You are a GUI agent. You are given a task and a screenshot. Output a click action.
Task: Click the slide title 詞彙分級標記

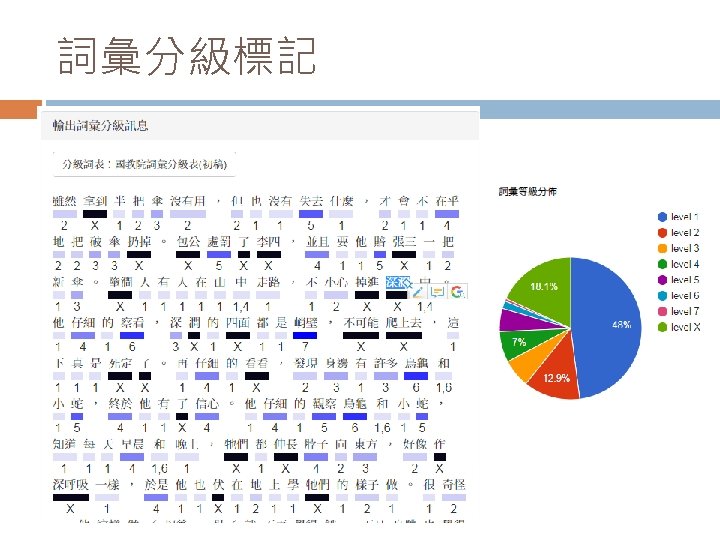click(x=187, y=56)
